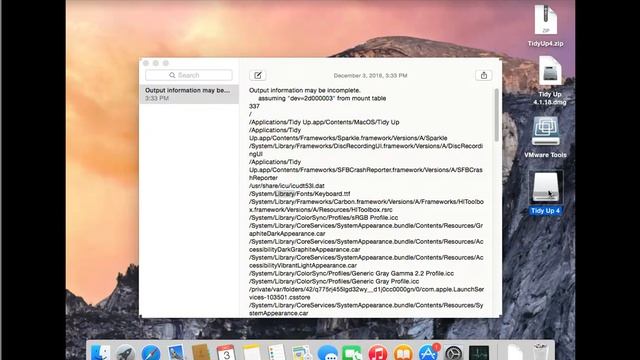Screen dimensions: 640x360
Task: Click 'Output information may be incomplete.' line in note body
Action: tap(305, 90)
